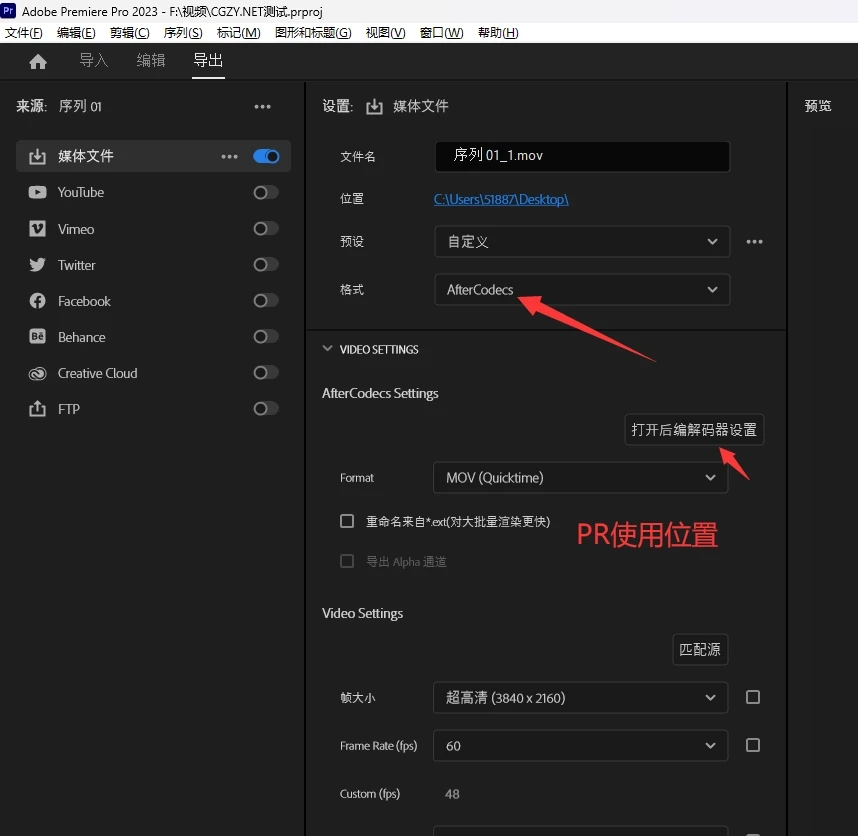The image size is (858, 836).
Task: Click the 打开后编解码器设置 button
Action: point(694,429)
